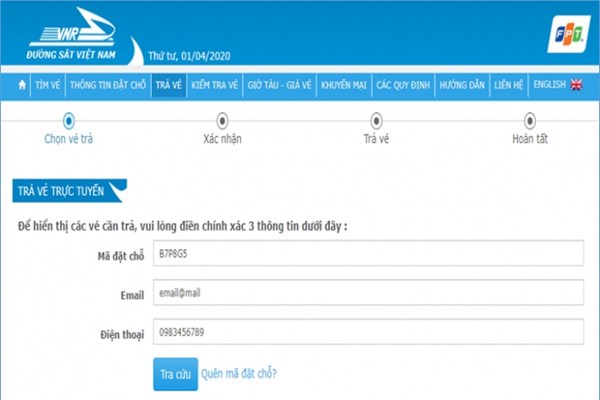Click the Trả vé step label under progress bar
Viewport: 600px width, 400px height.
376,139
